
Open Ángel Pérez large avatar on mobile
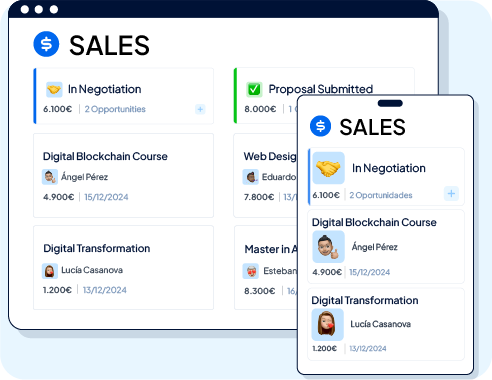[328, 247]
